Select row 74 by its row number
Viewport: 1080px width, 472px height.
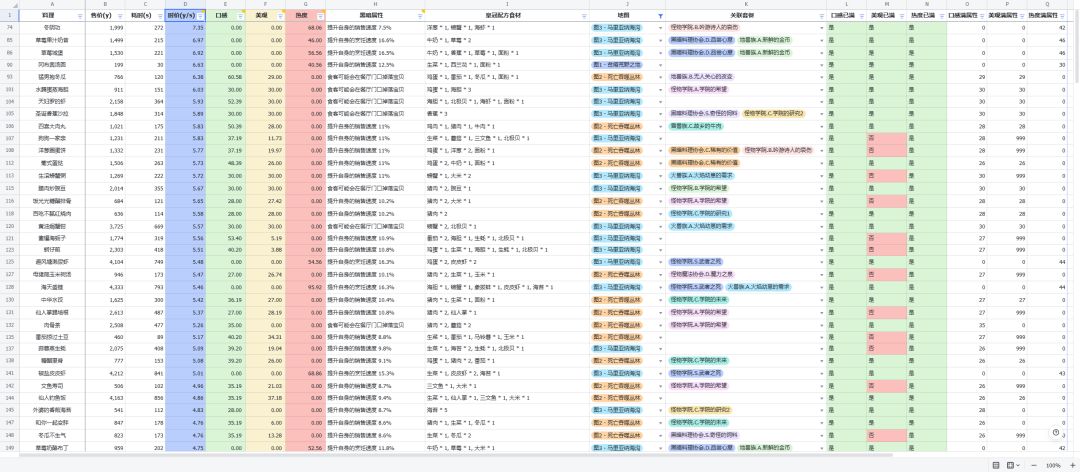click(x=9, y=28)
